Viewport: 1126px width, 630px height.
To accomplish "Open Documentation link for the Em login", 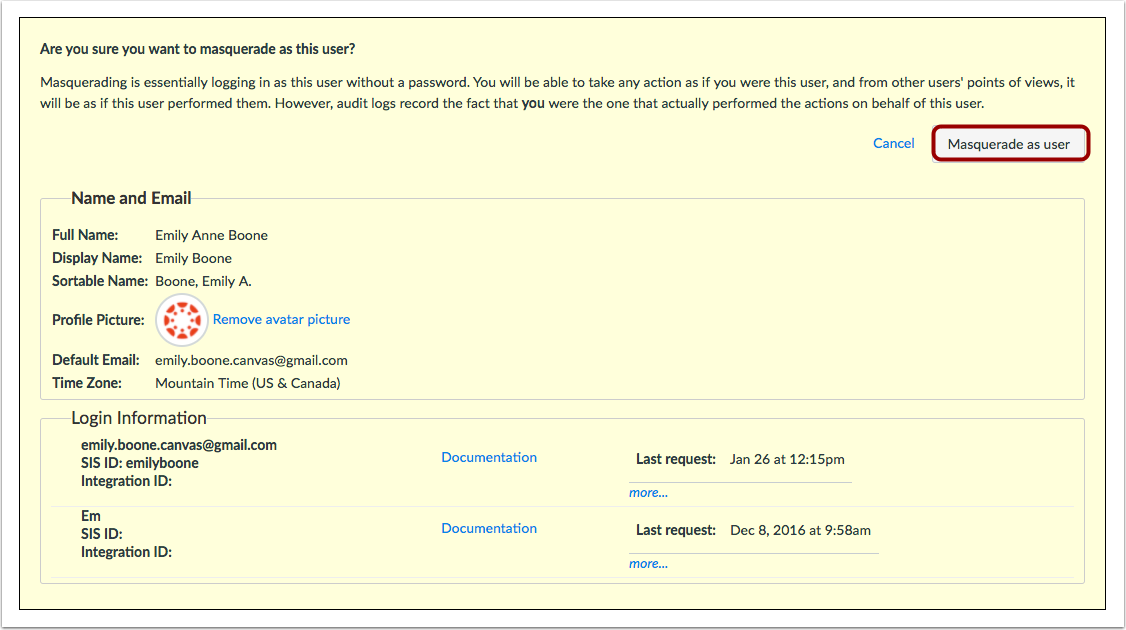I will click(489, 528).
